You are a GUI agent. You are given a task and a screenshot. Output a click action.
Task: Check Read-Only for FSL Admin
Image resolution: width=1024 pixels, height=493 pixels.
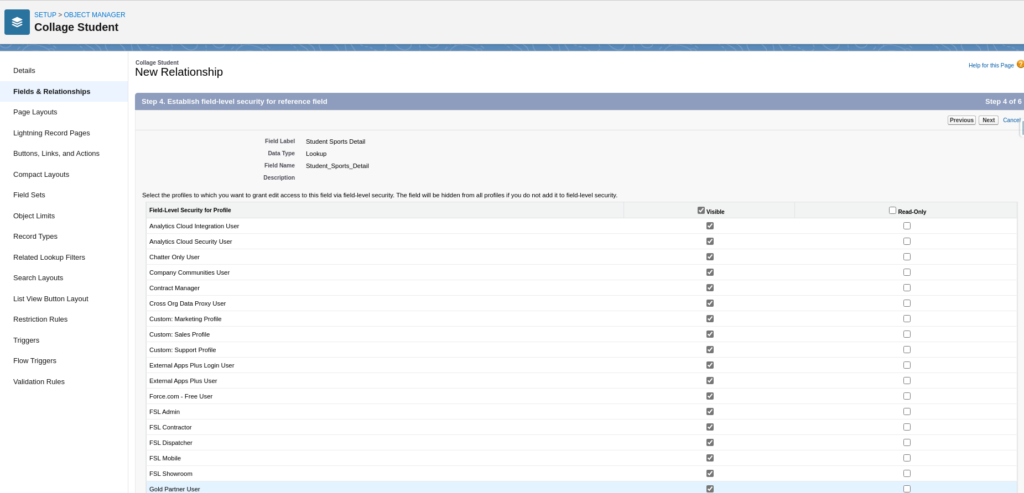[x=906, y=411]
